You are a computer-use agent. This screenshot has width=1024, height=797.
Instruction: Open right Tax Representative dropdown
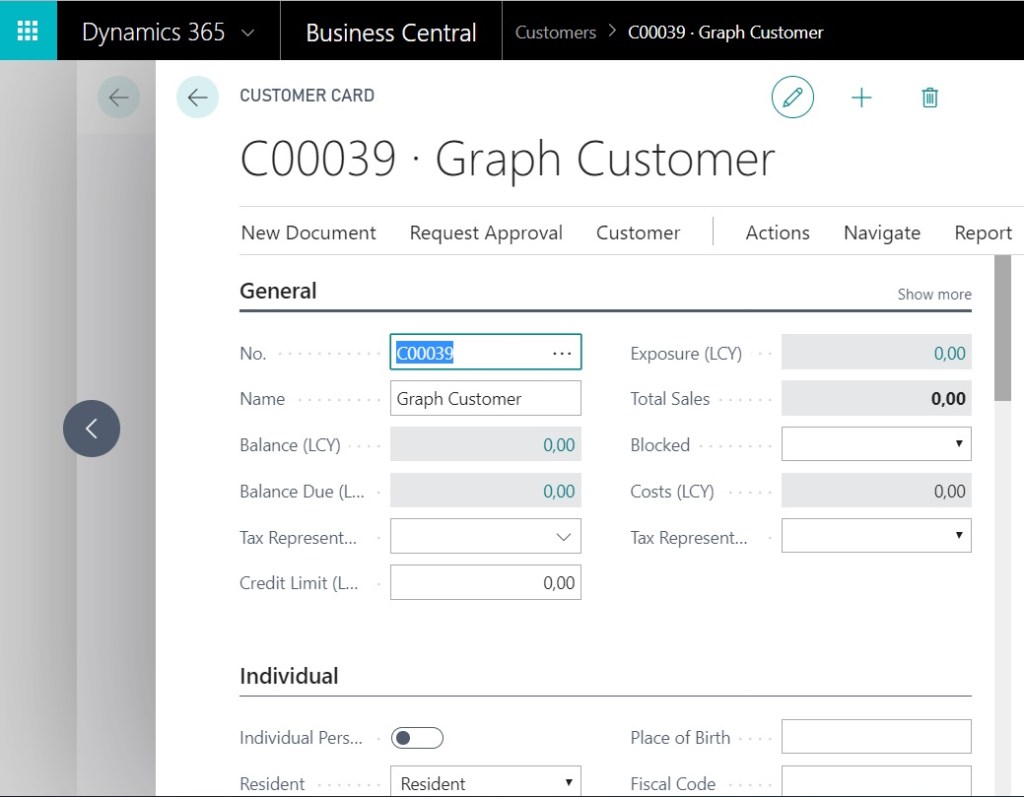[x=876, y=536]
